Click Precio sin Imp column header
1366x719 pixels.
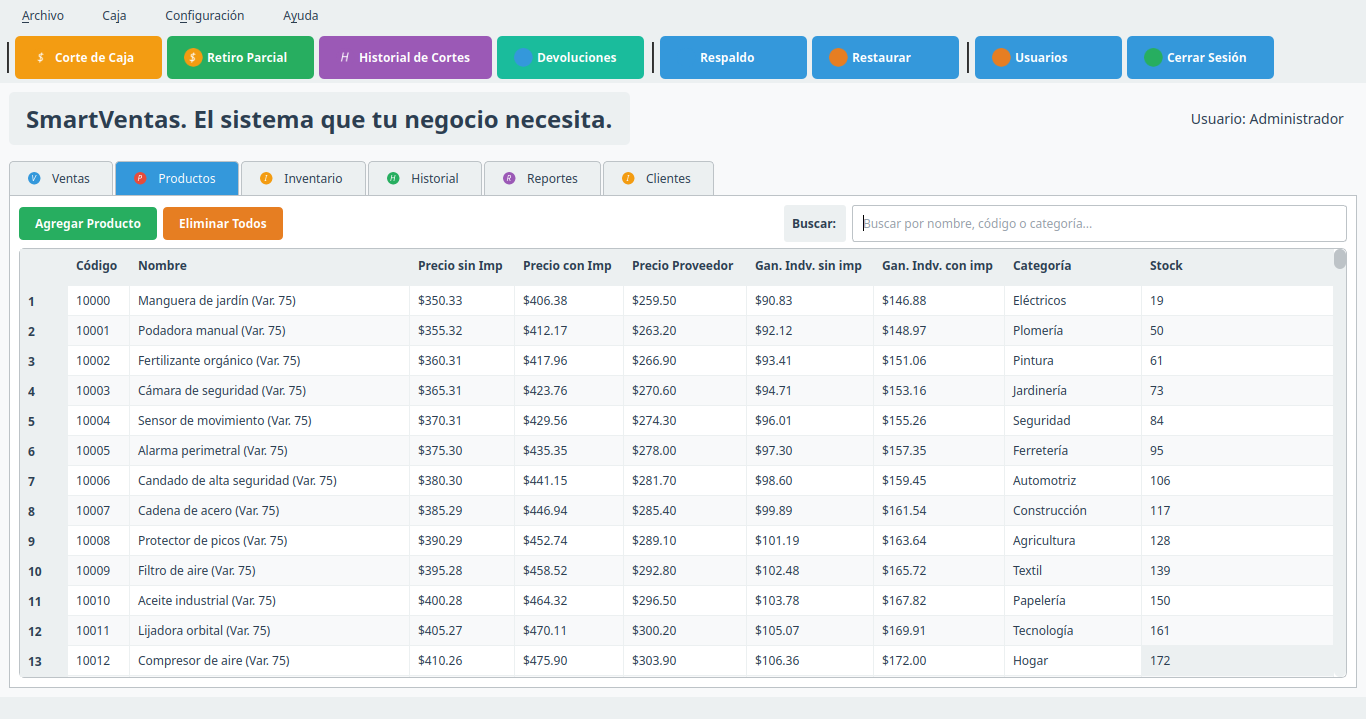[x=460, y=266]
